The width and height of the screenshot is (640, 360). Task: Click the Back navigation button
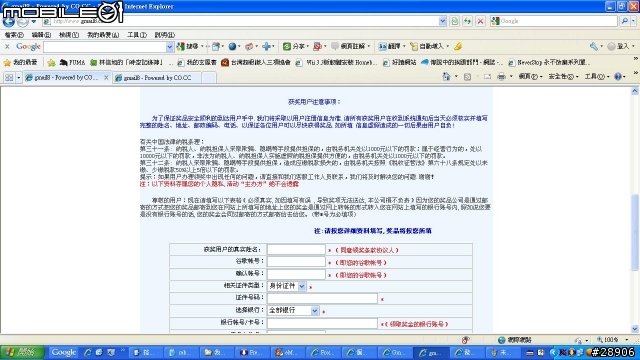[9, 21]
